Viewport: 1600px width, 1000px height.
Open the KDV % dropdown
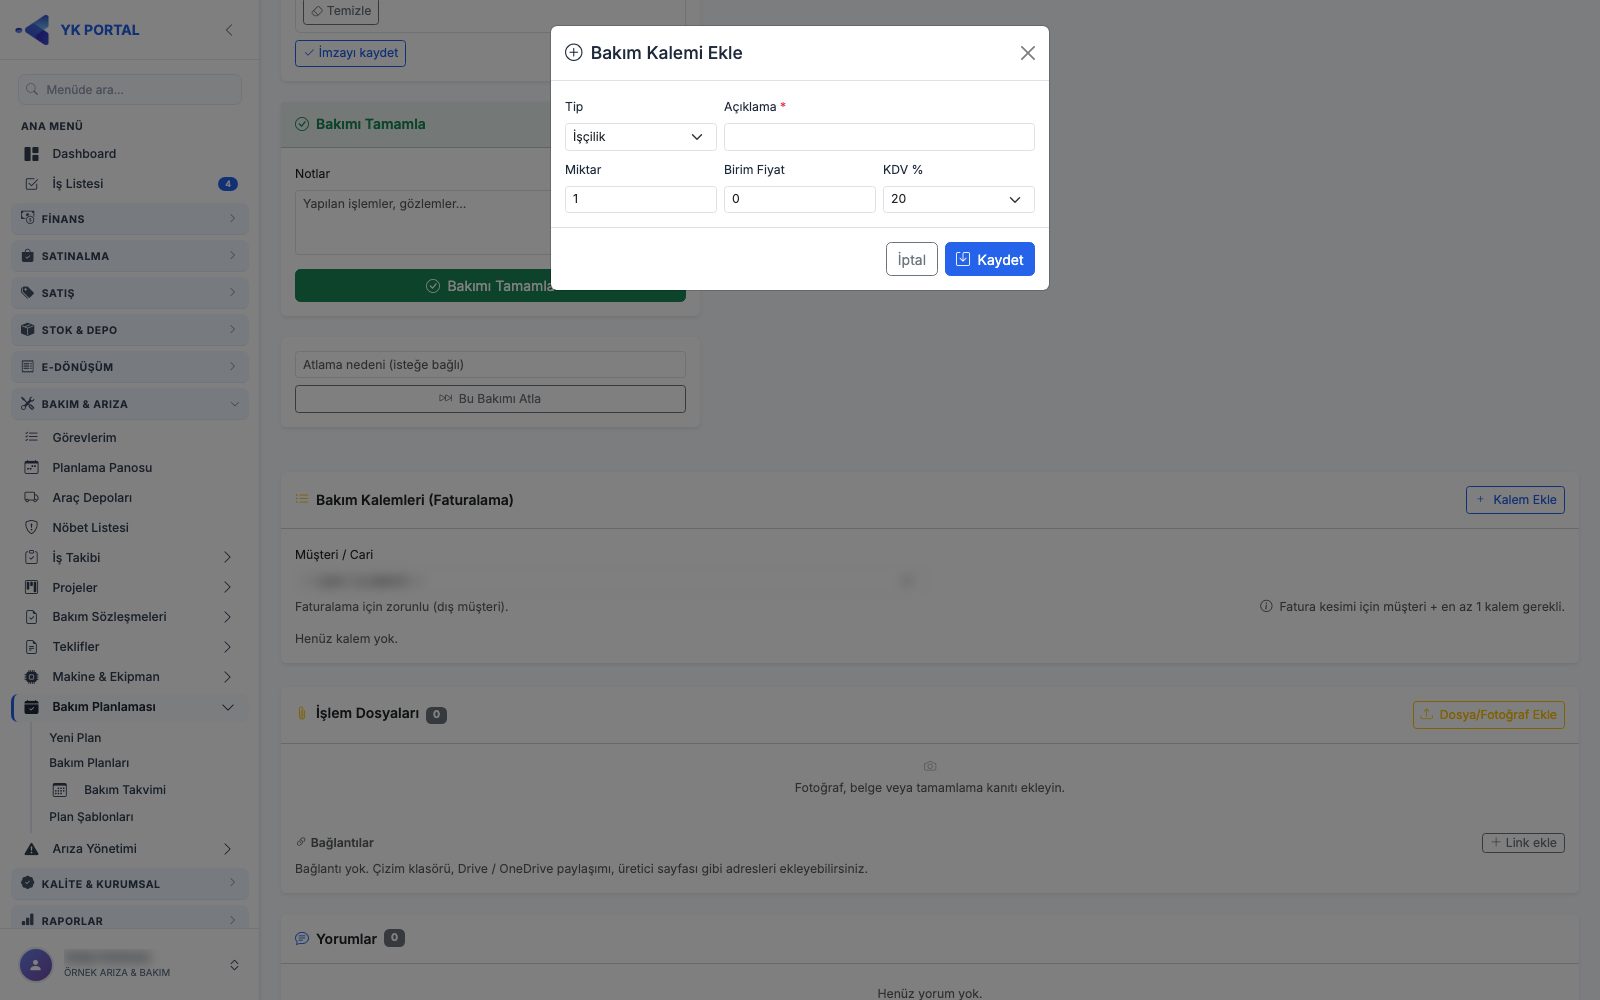[958, 199]
